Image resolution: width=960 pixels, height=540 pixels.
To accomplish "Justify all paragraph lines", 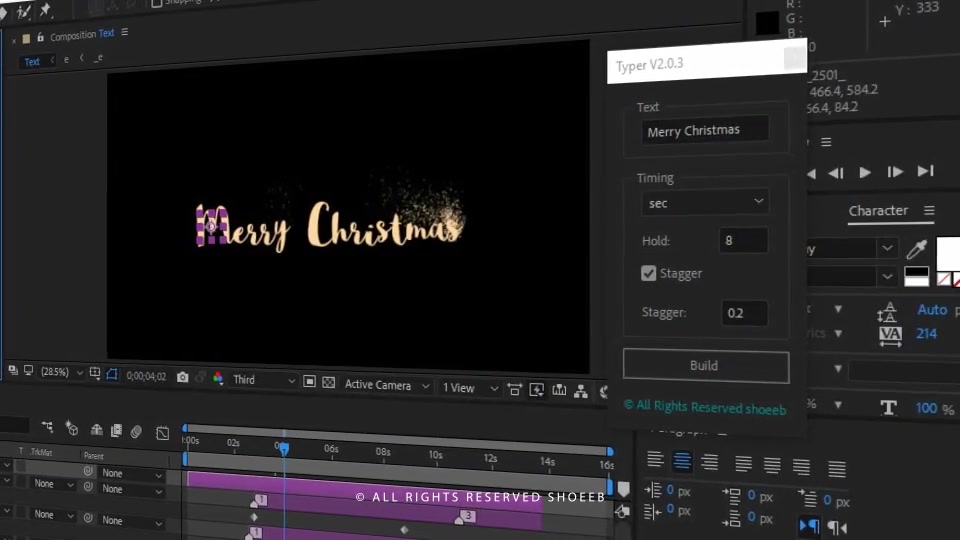I will 837,468.
